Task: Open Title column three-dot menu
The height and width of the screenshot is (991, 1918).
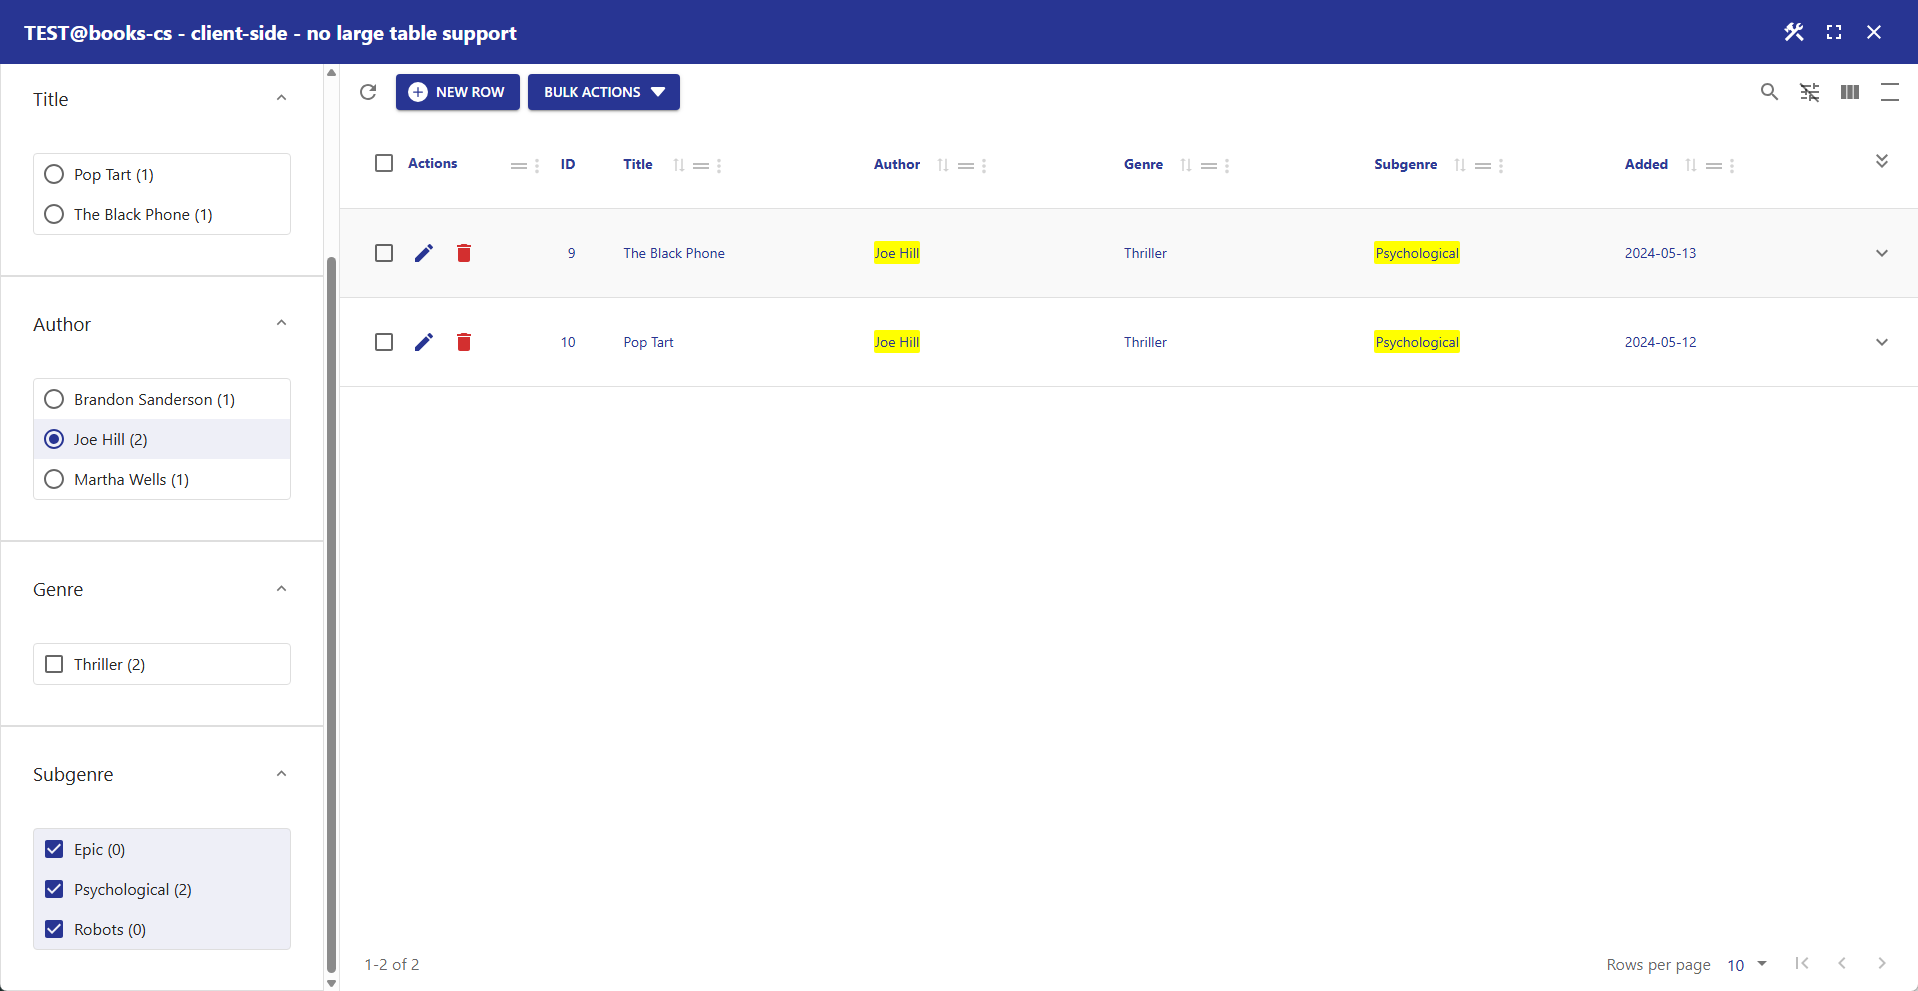Action: pos(719,166)
